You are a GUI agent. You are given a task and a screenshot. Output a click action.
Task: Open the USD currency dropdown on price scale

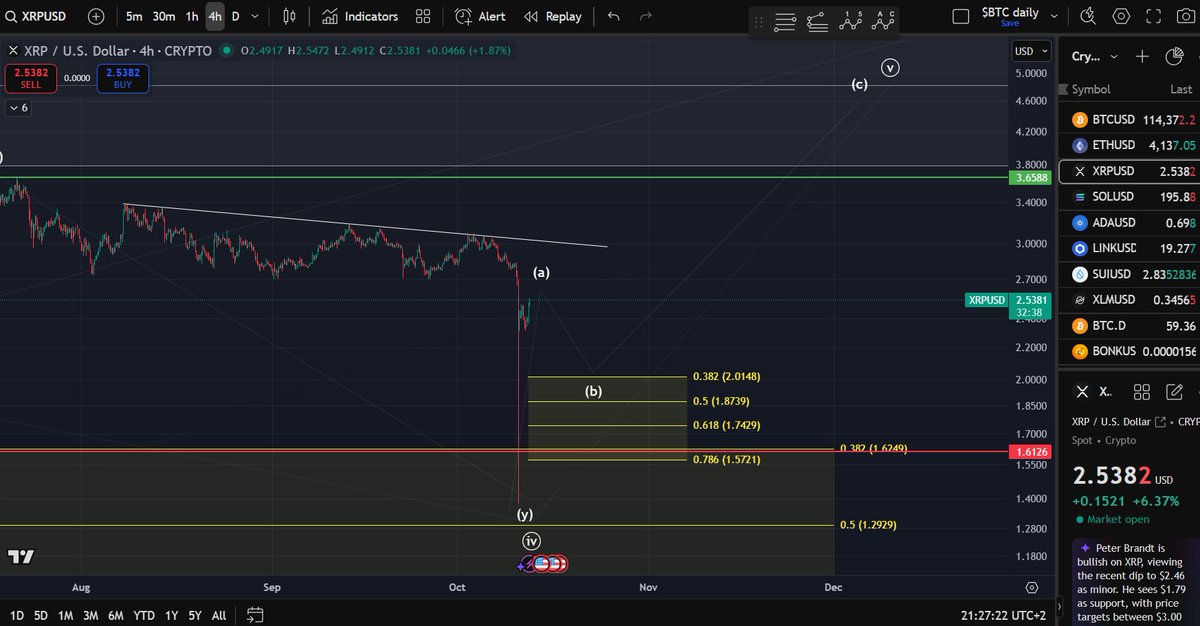pos(1032,50)
